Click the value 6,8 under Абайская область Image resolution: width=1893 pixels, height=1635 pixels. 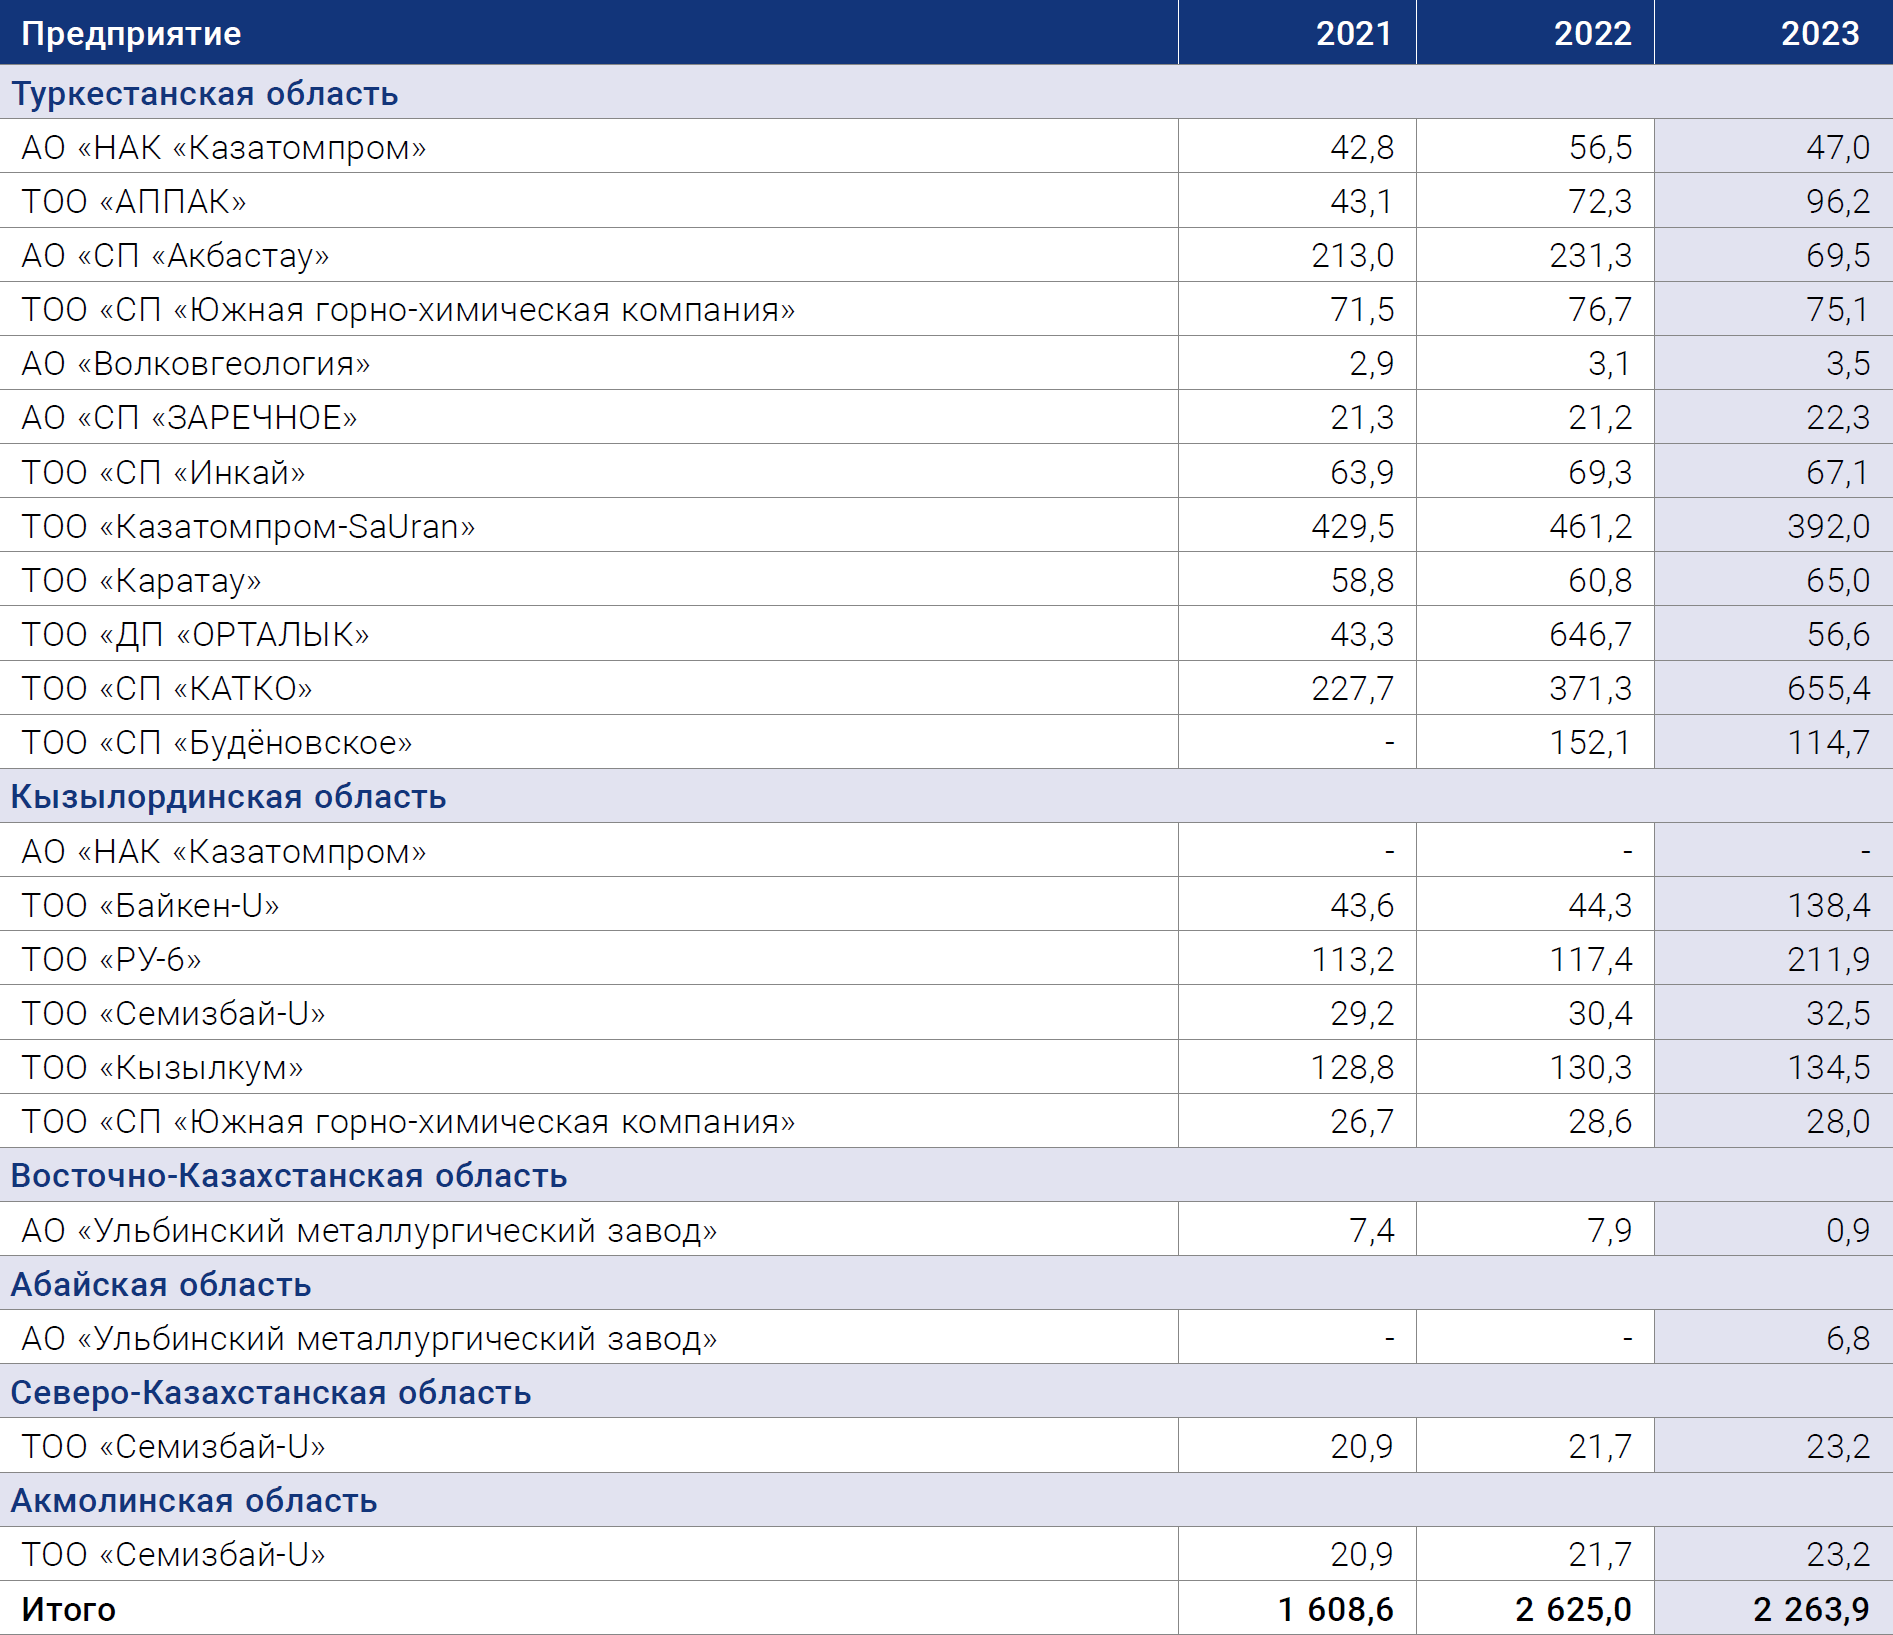1848,1338
